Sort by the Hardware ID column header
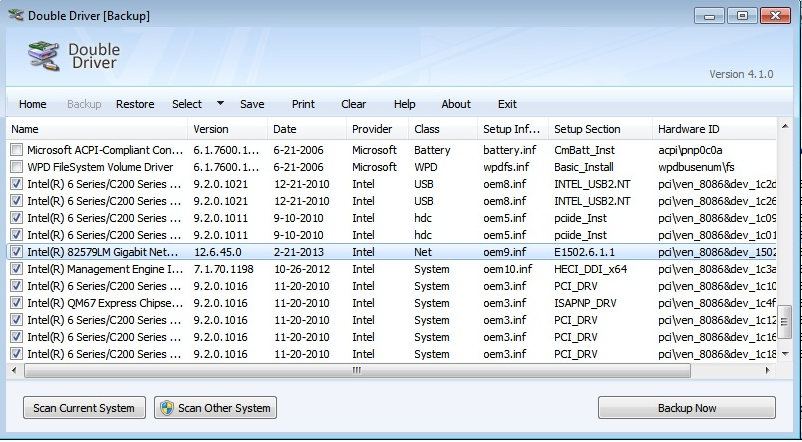802x442 pixels. coord(715,129)
